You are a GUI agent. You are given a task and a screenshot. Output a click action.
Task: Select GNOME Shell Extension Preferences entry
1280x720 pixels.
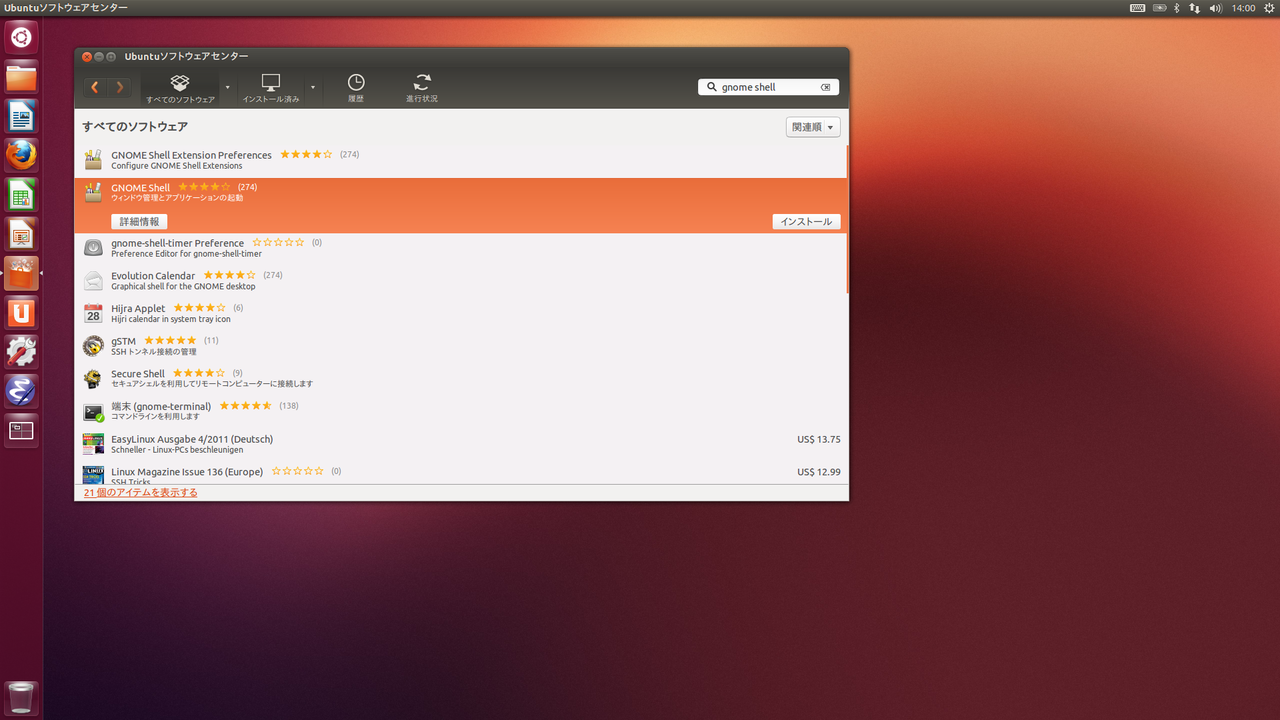click(461, 160)
